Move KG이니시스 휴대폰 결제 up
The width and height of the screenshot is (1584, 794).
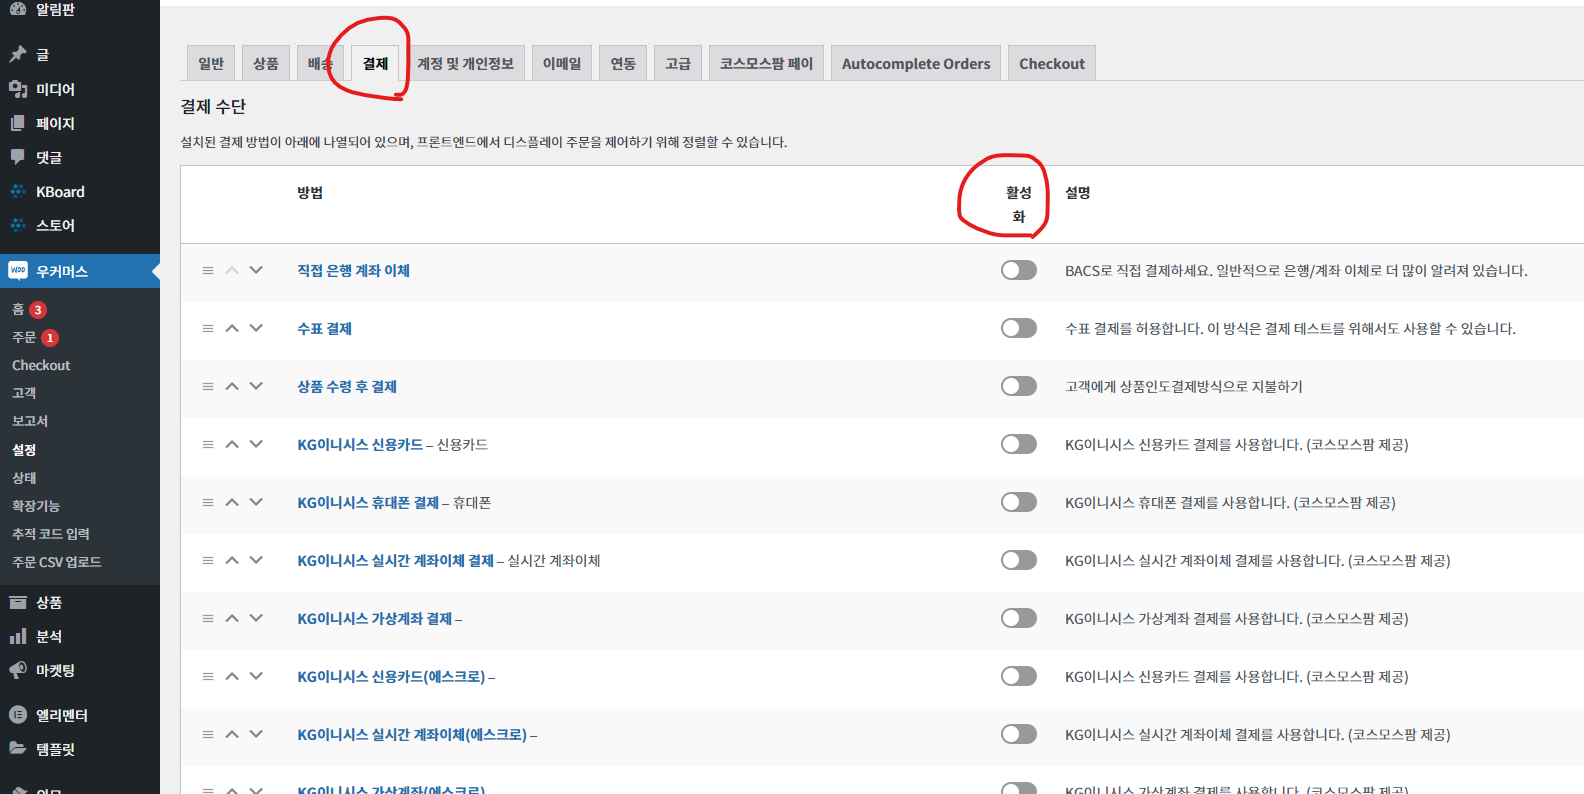232,502
